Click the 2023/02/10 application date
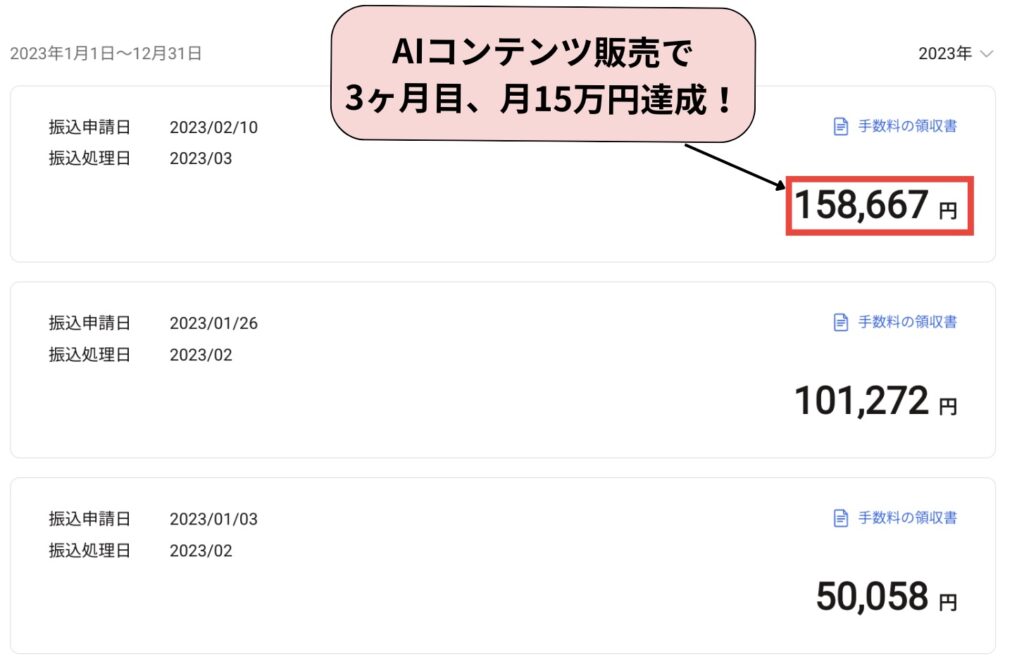The width and height of the screenshot is (1024, 671). click(x=214, y=128)
